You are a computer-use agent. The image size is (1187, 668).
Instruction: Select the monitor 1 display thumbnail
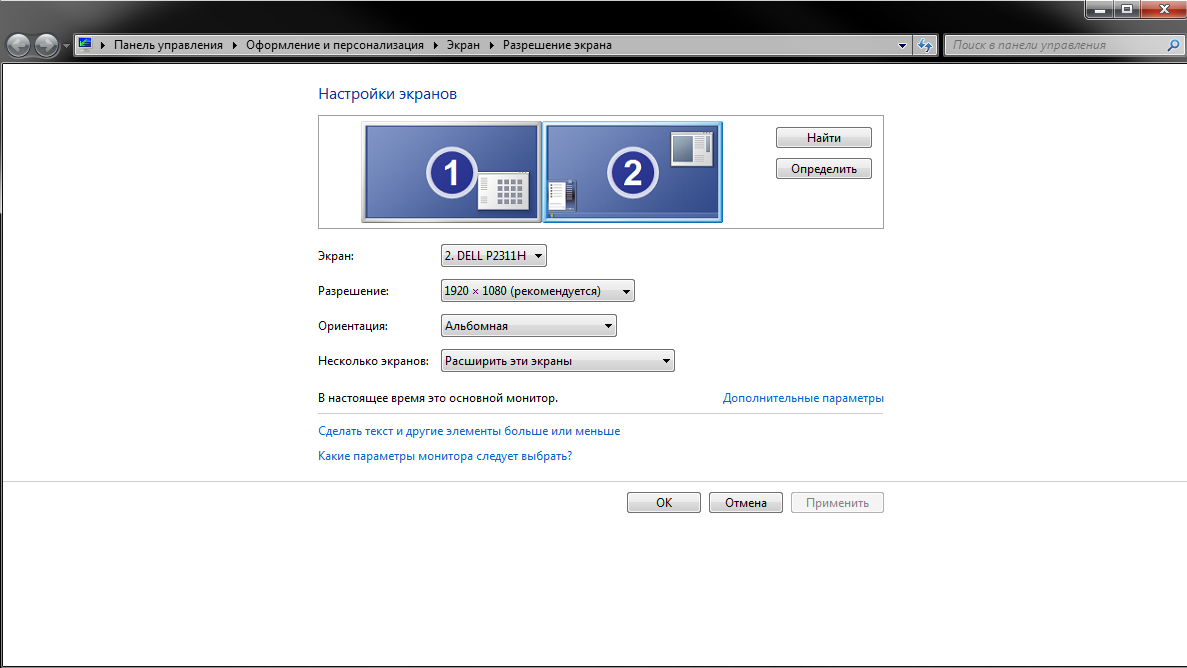[451, 172]
